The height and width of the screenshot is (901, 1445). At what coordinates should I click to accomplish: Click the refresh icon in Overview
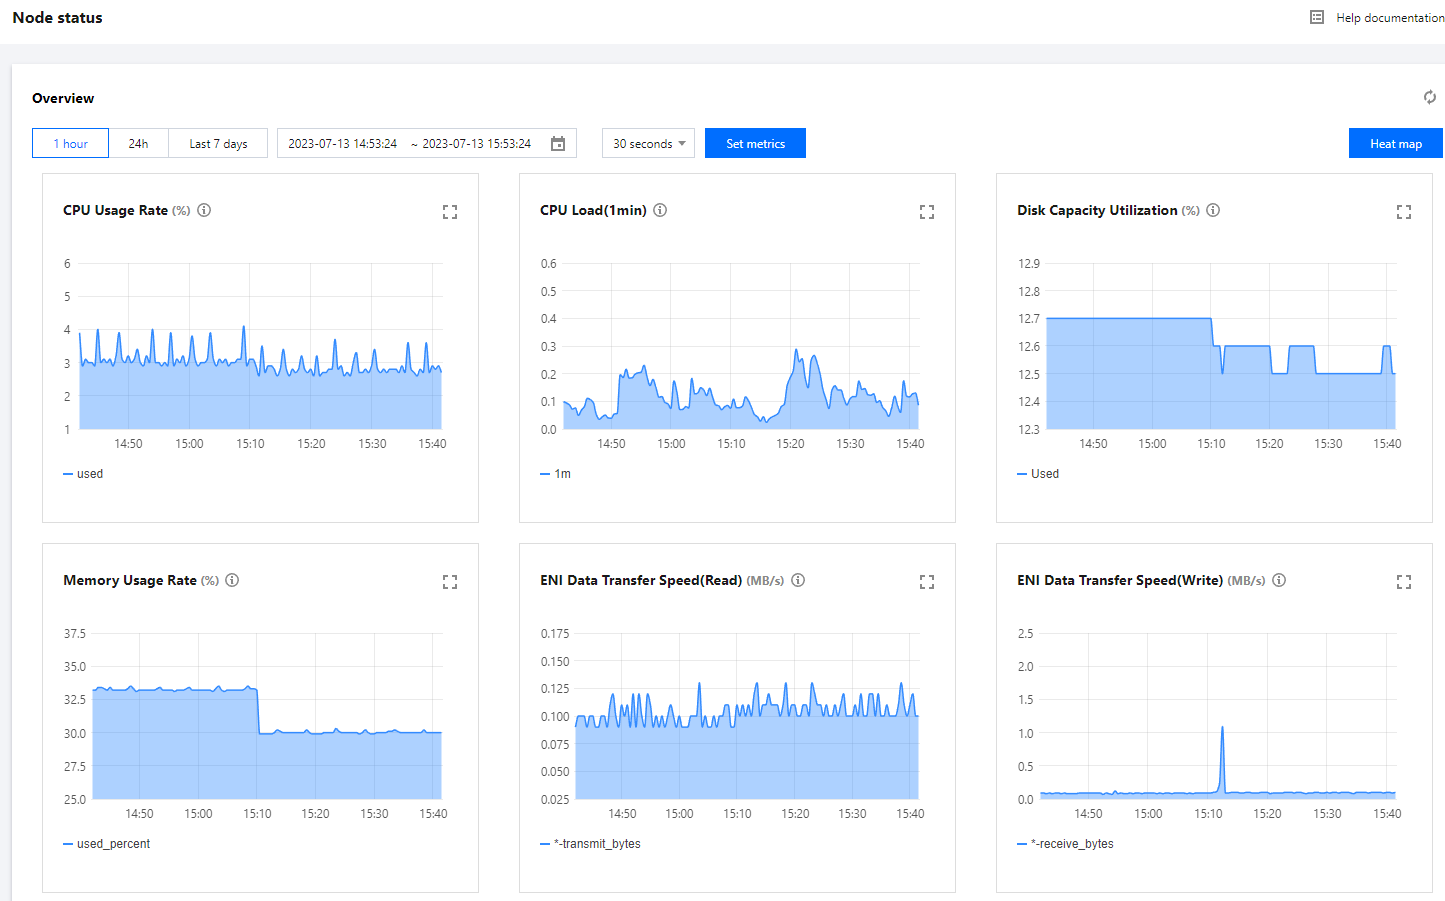(x=1430, y=97)
